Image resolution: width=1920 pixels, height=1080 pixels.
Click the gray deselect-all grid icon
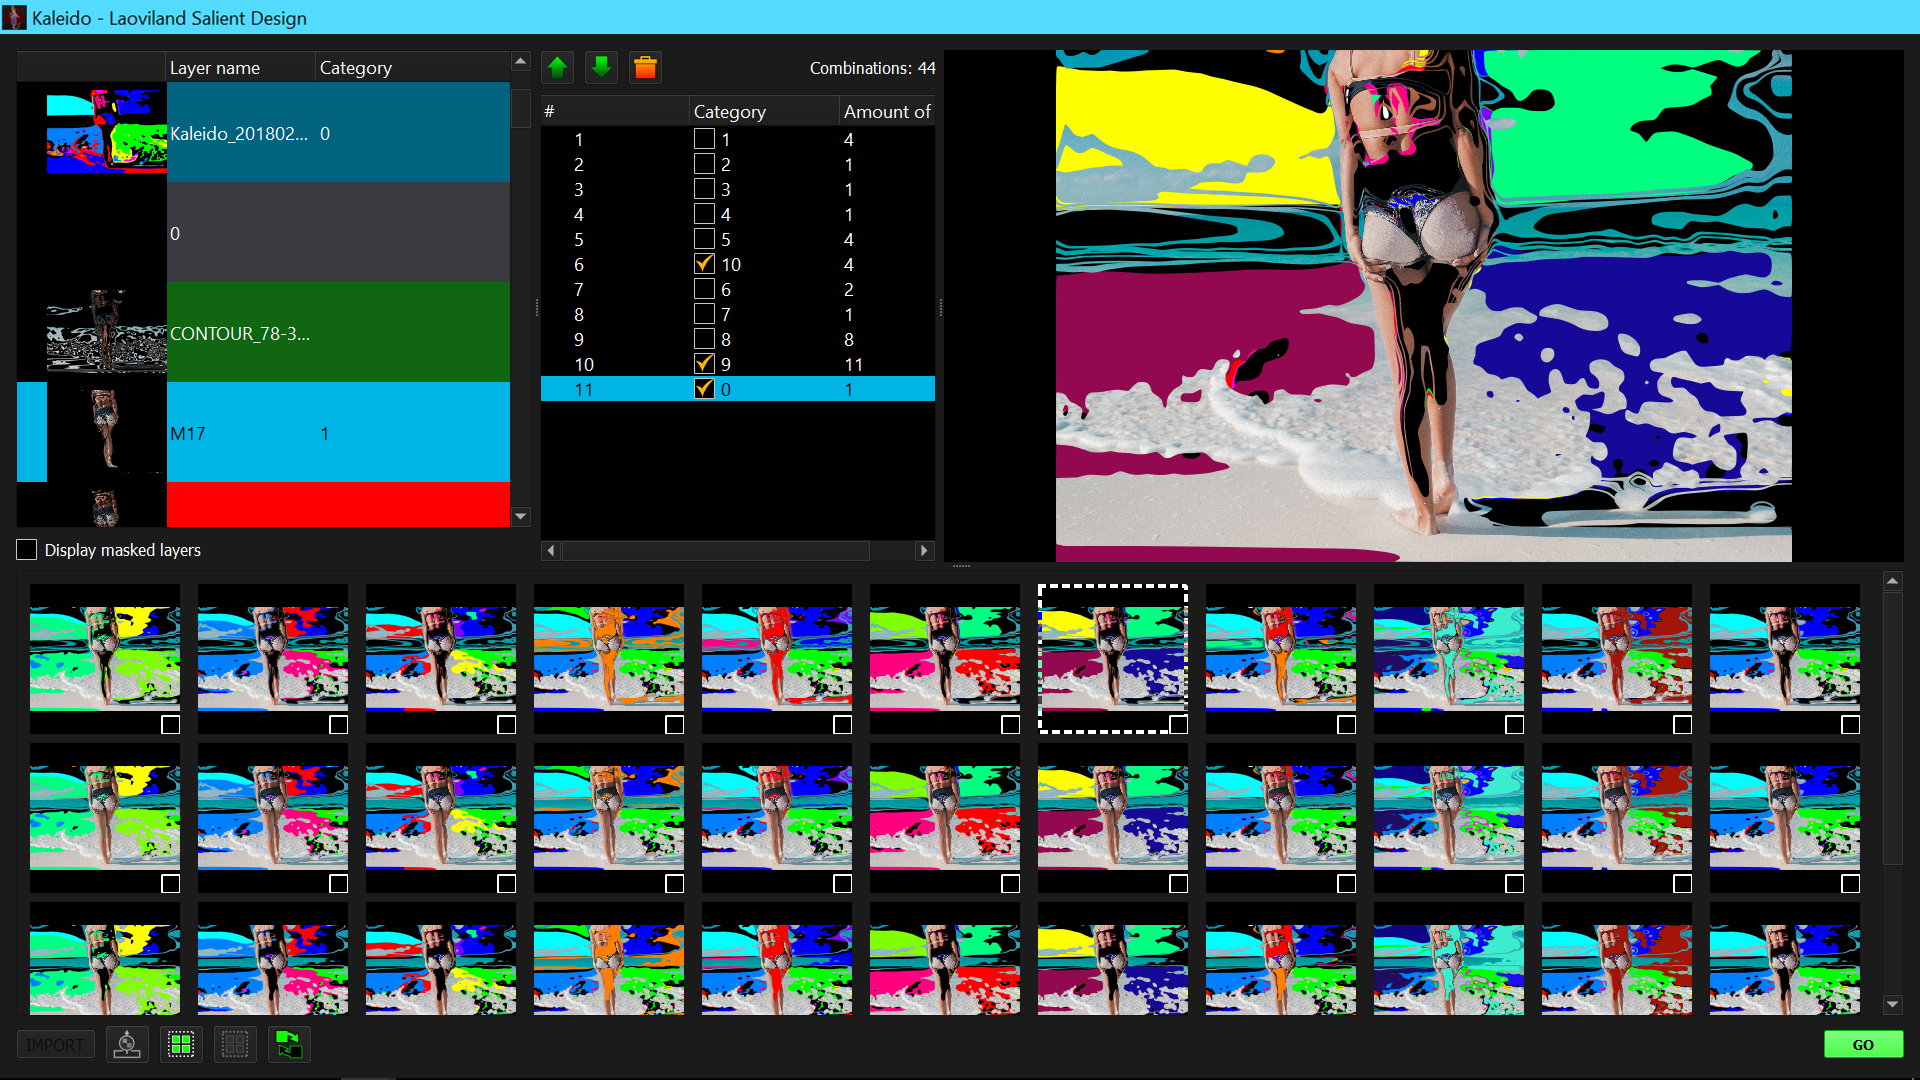click(x=235, y=1045)
